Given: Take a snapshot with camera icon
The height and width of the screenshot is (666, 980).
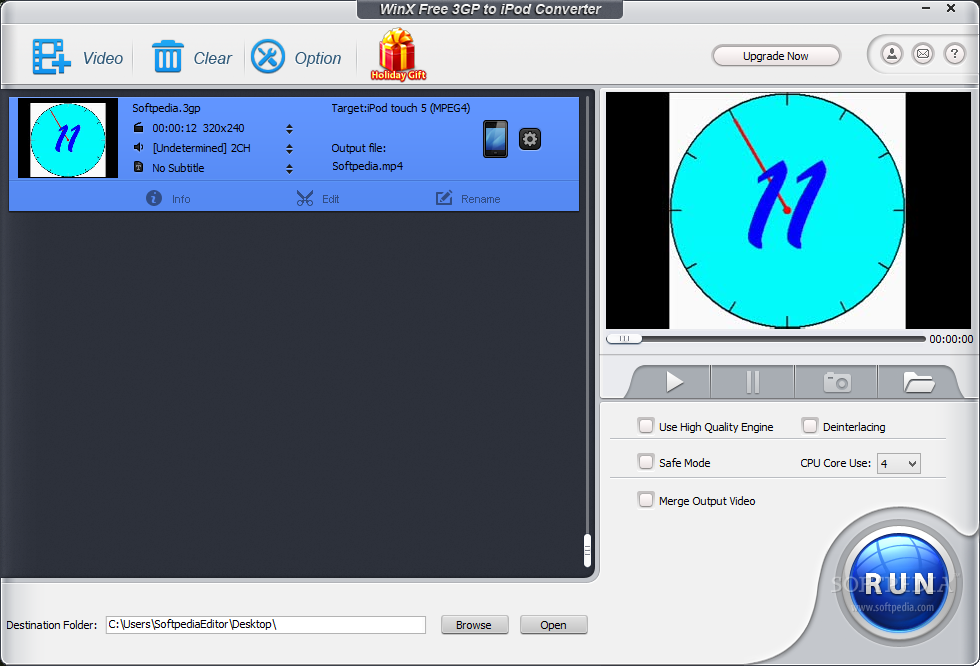Looking at the screenshot, I should pos(837,382).
